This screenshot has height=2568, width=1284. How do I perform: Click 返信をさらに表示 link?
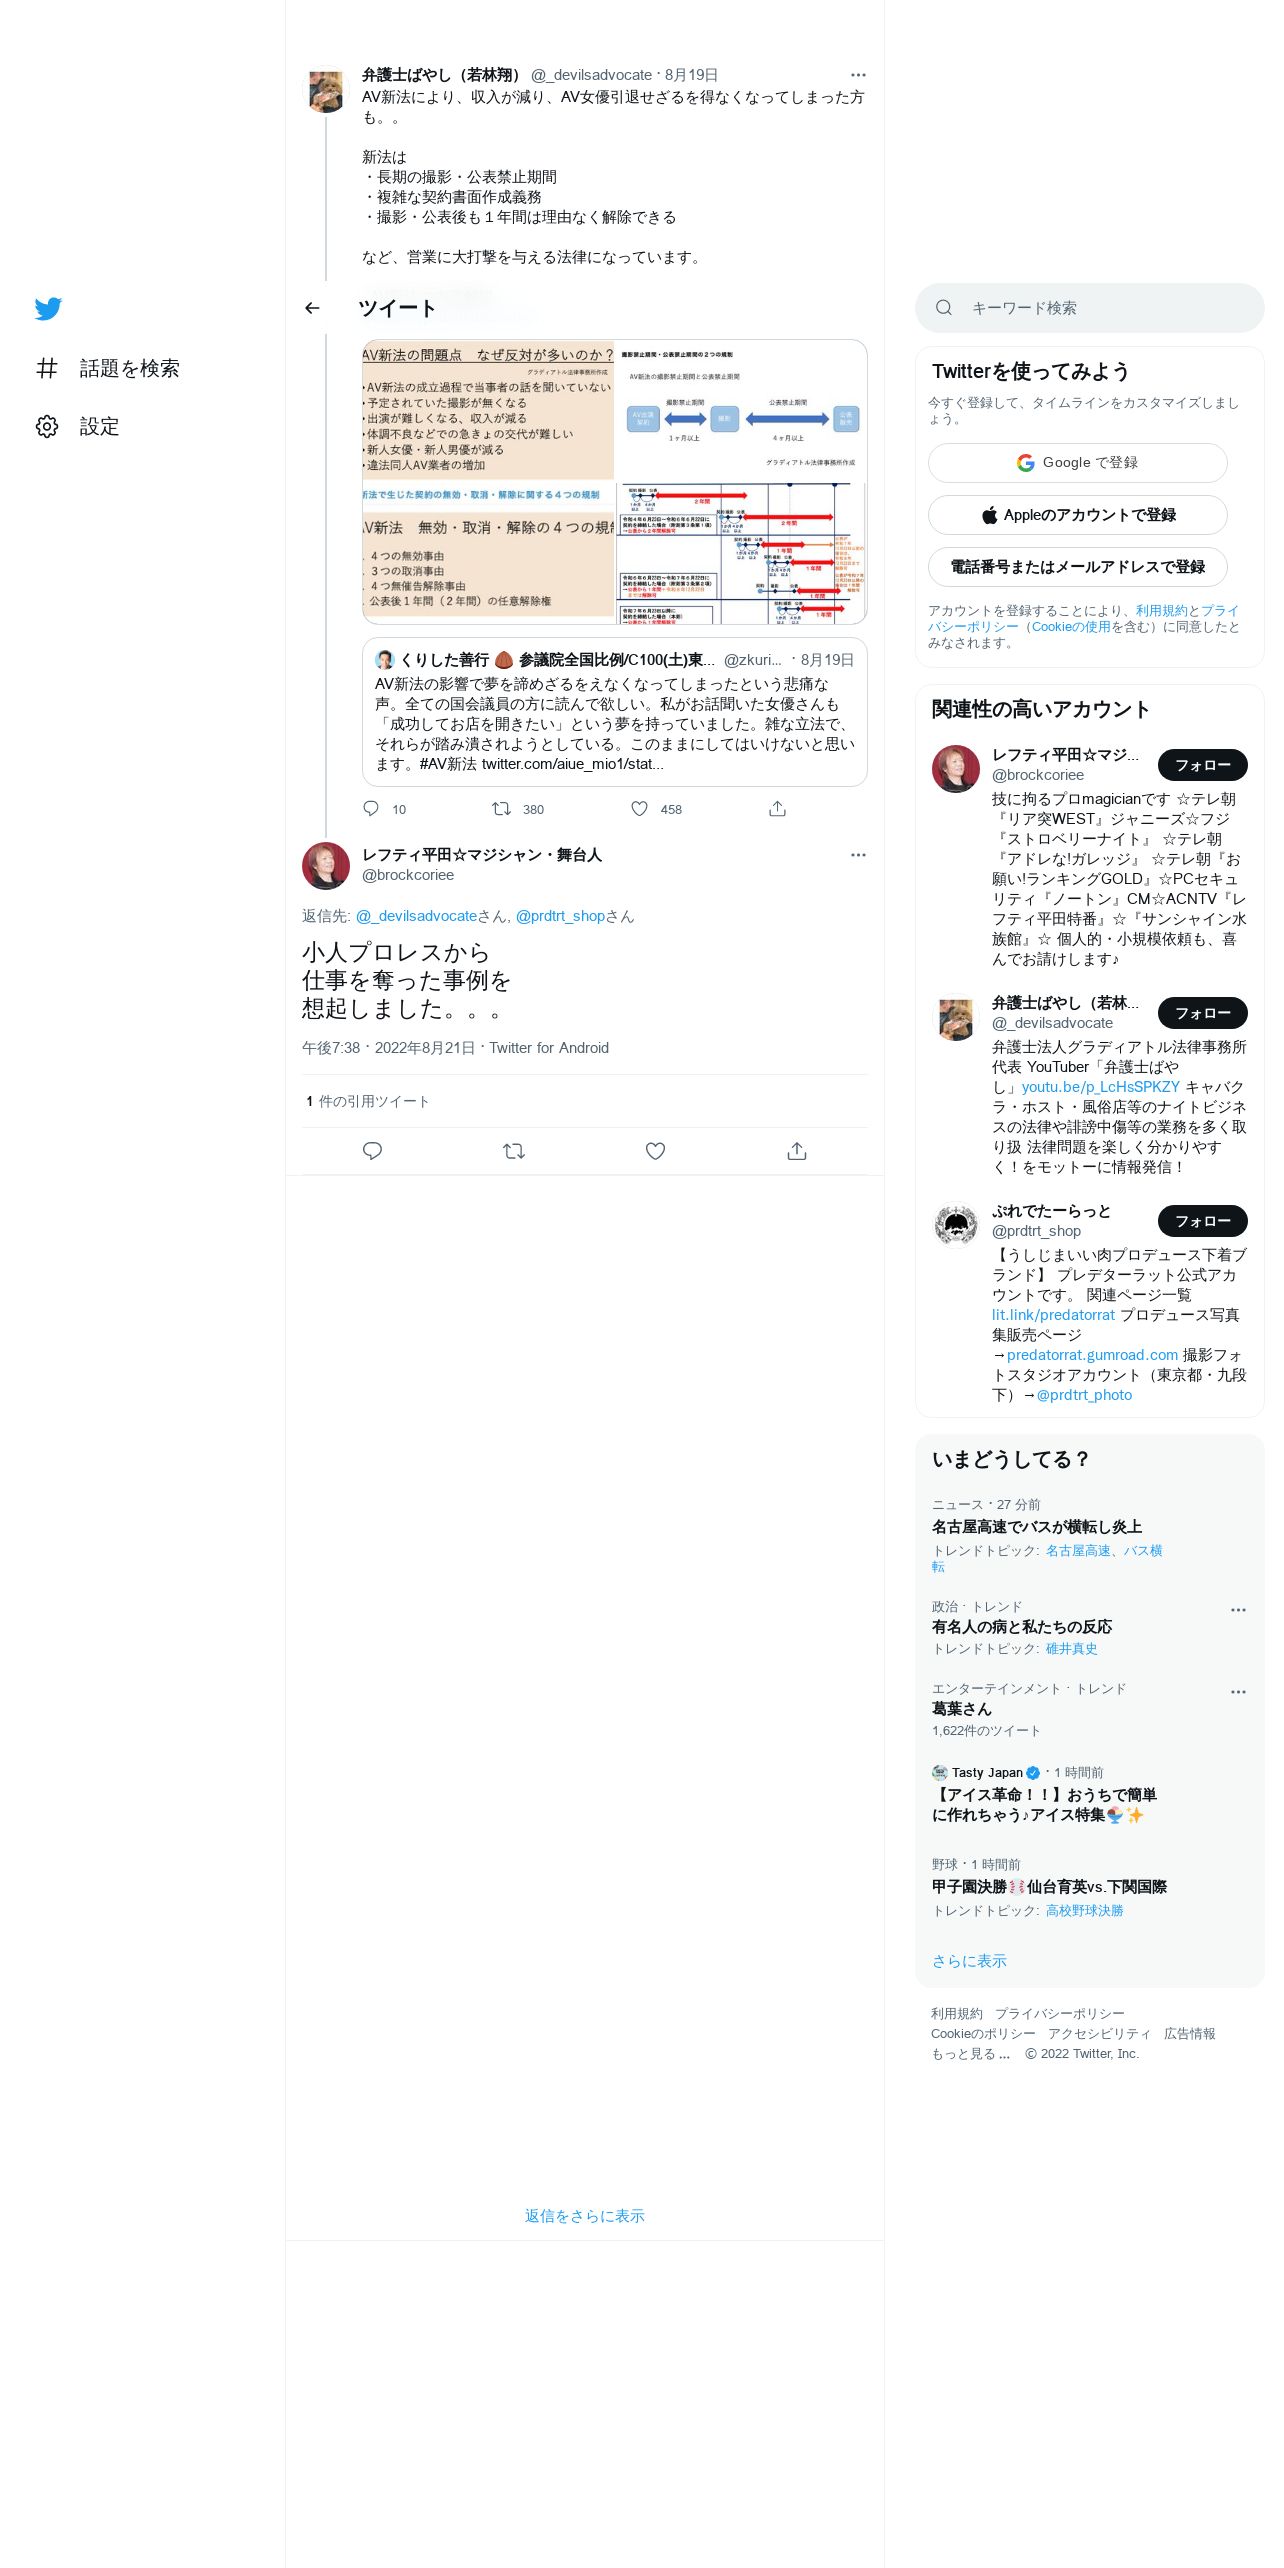click(585, 2216)
